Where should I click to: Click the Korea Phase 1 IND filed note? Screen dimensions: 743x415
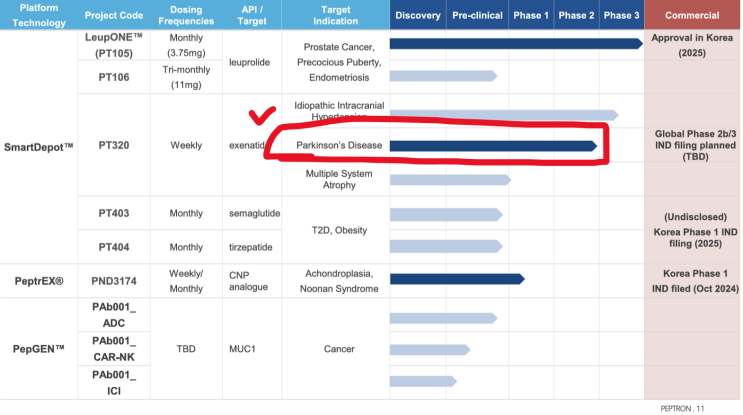[x=695, y=281]
